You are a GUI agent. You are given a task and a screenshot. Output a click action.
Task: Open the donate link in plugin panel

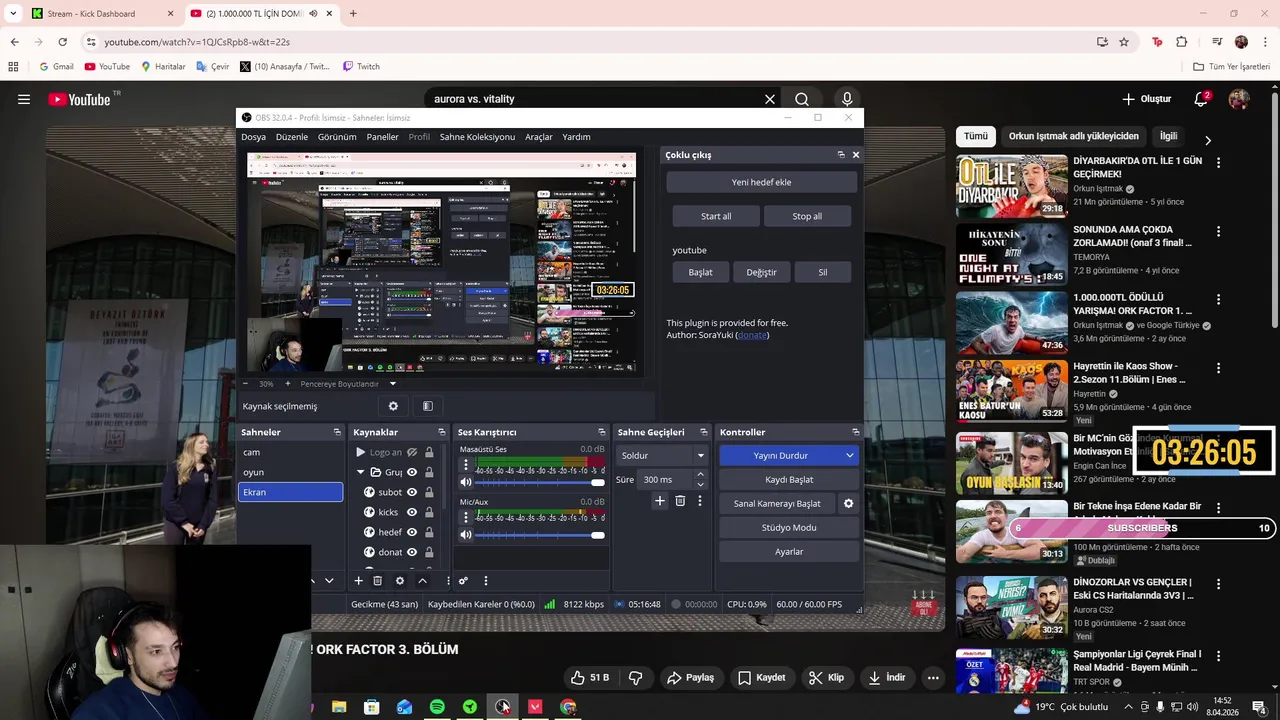pyautogui.click(x=752, y=335)
